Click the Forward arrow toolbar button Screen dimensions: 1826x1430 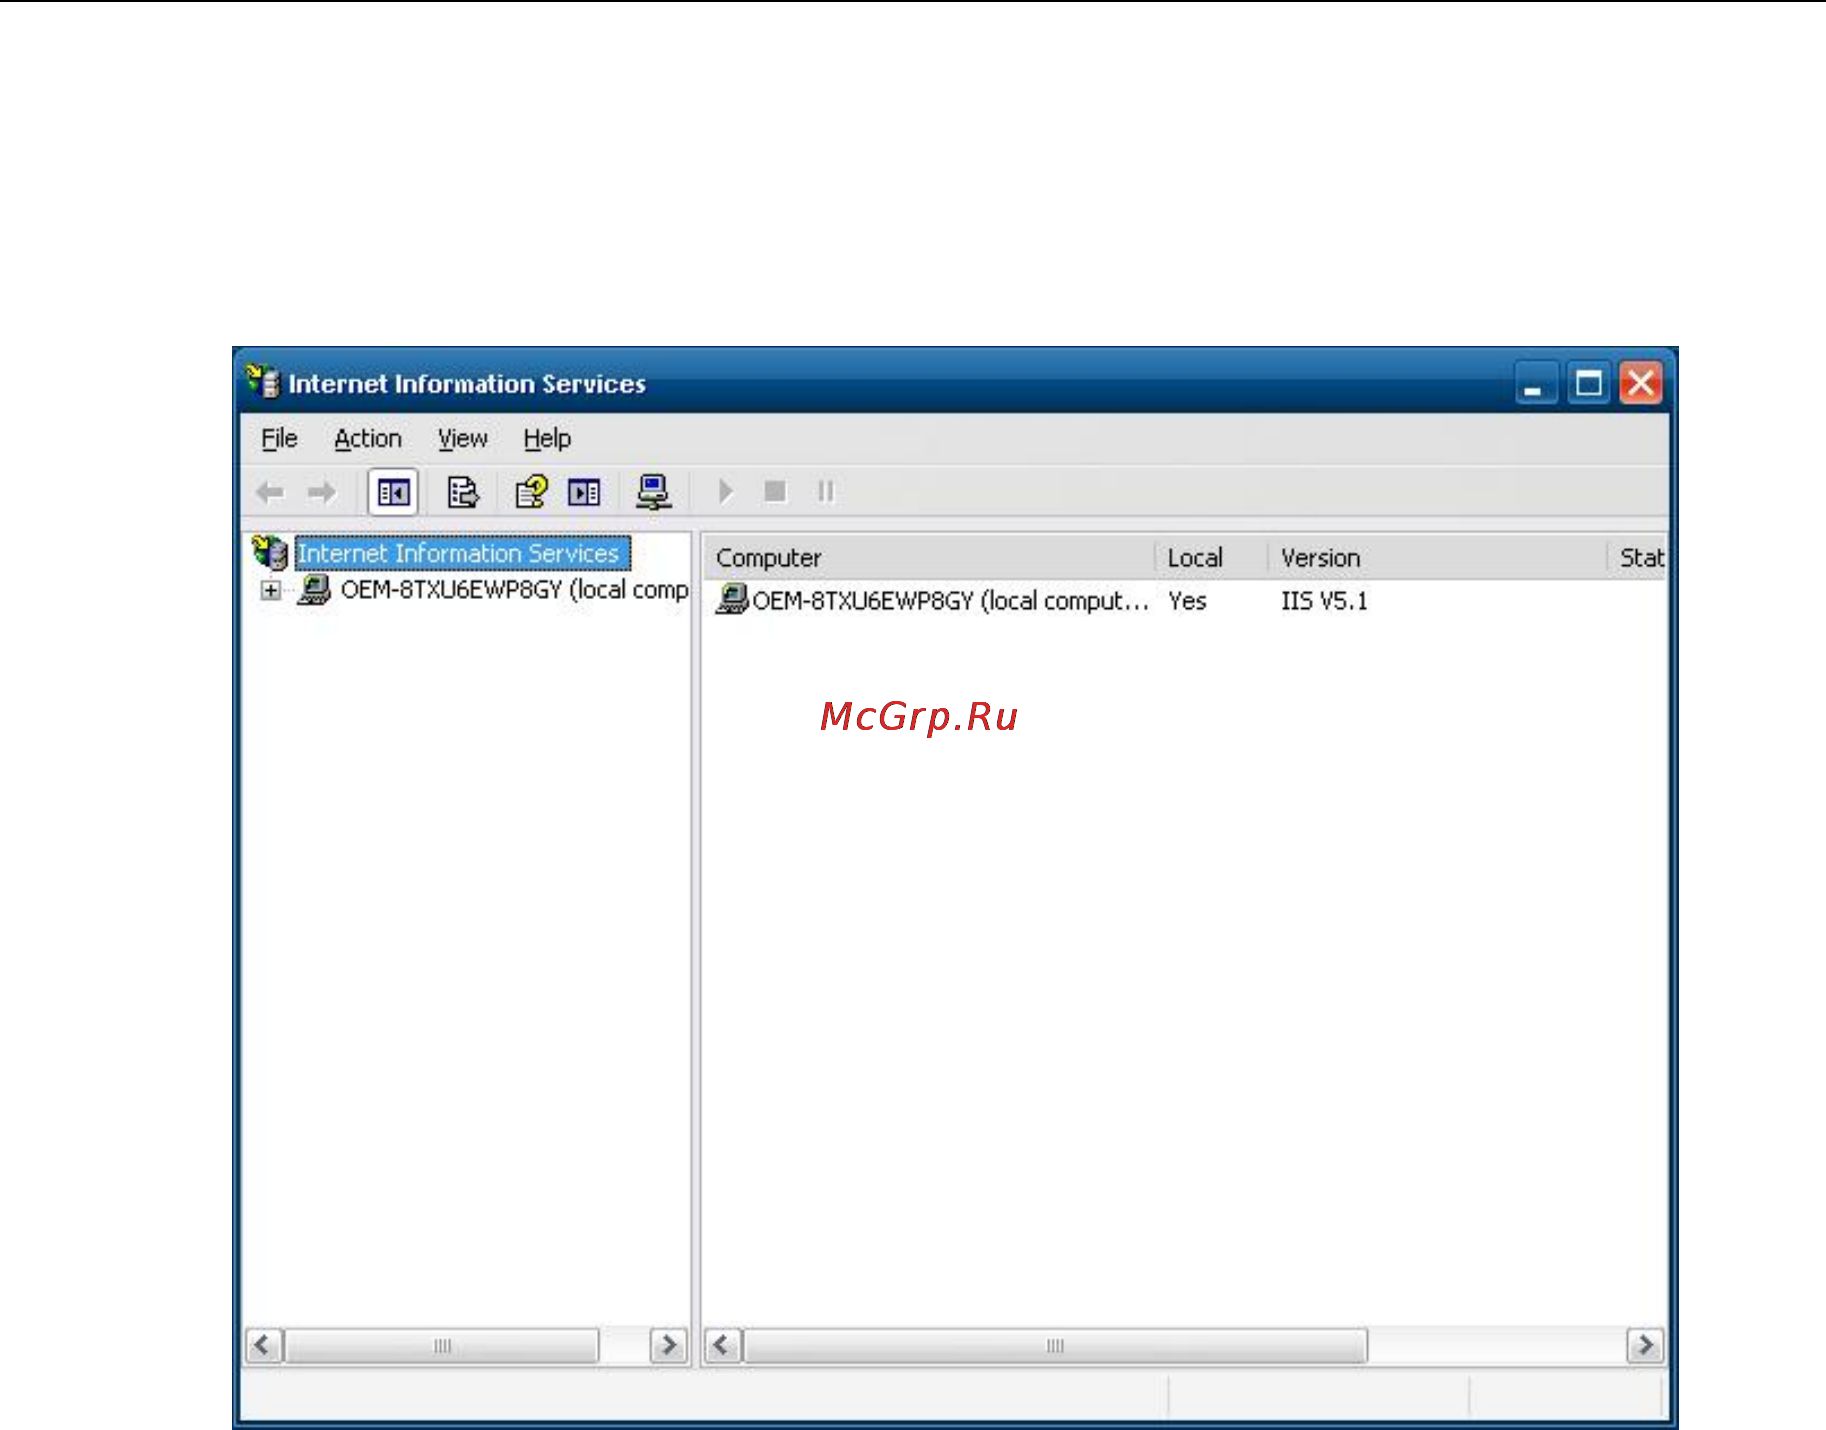coord(321,492)
